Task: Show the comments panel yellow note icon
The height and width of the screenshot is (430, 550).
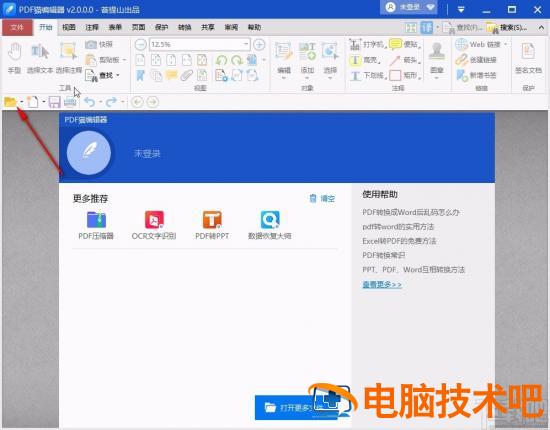Action: click(x=171, y=75)
